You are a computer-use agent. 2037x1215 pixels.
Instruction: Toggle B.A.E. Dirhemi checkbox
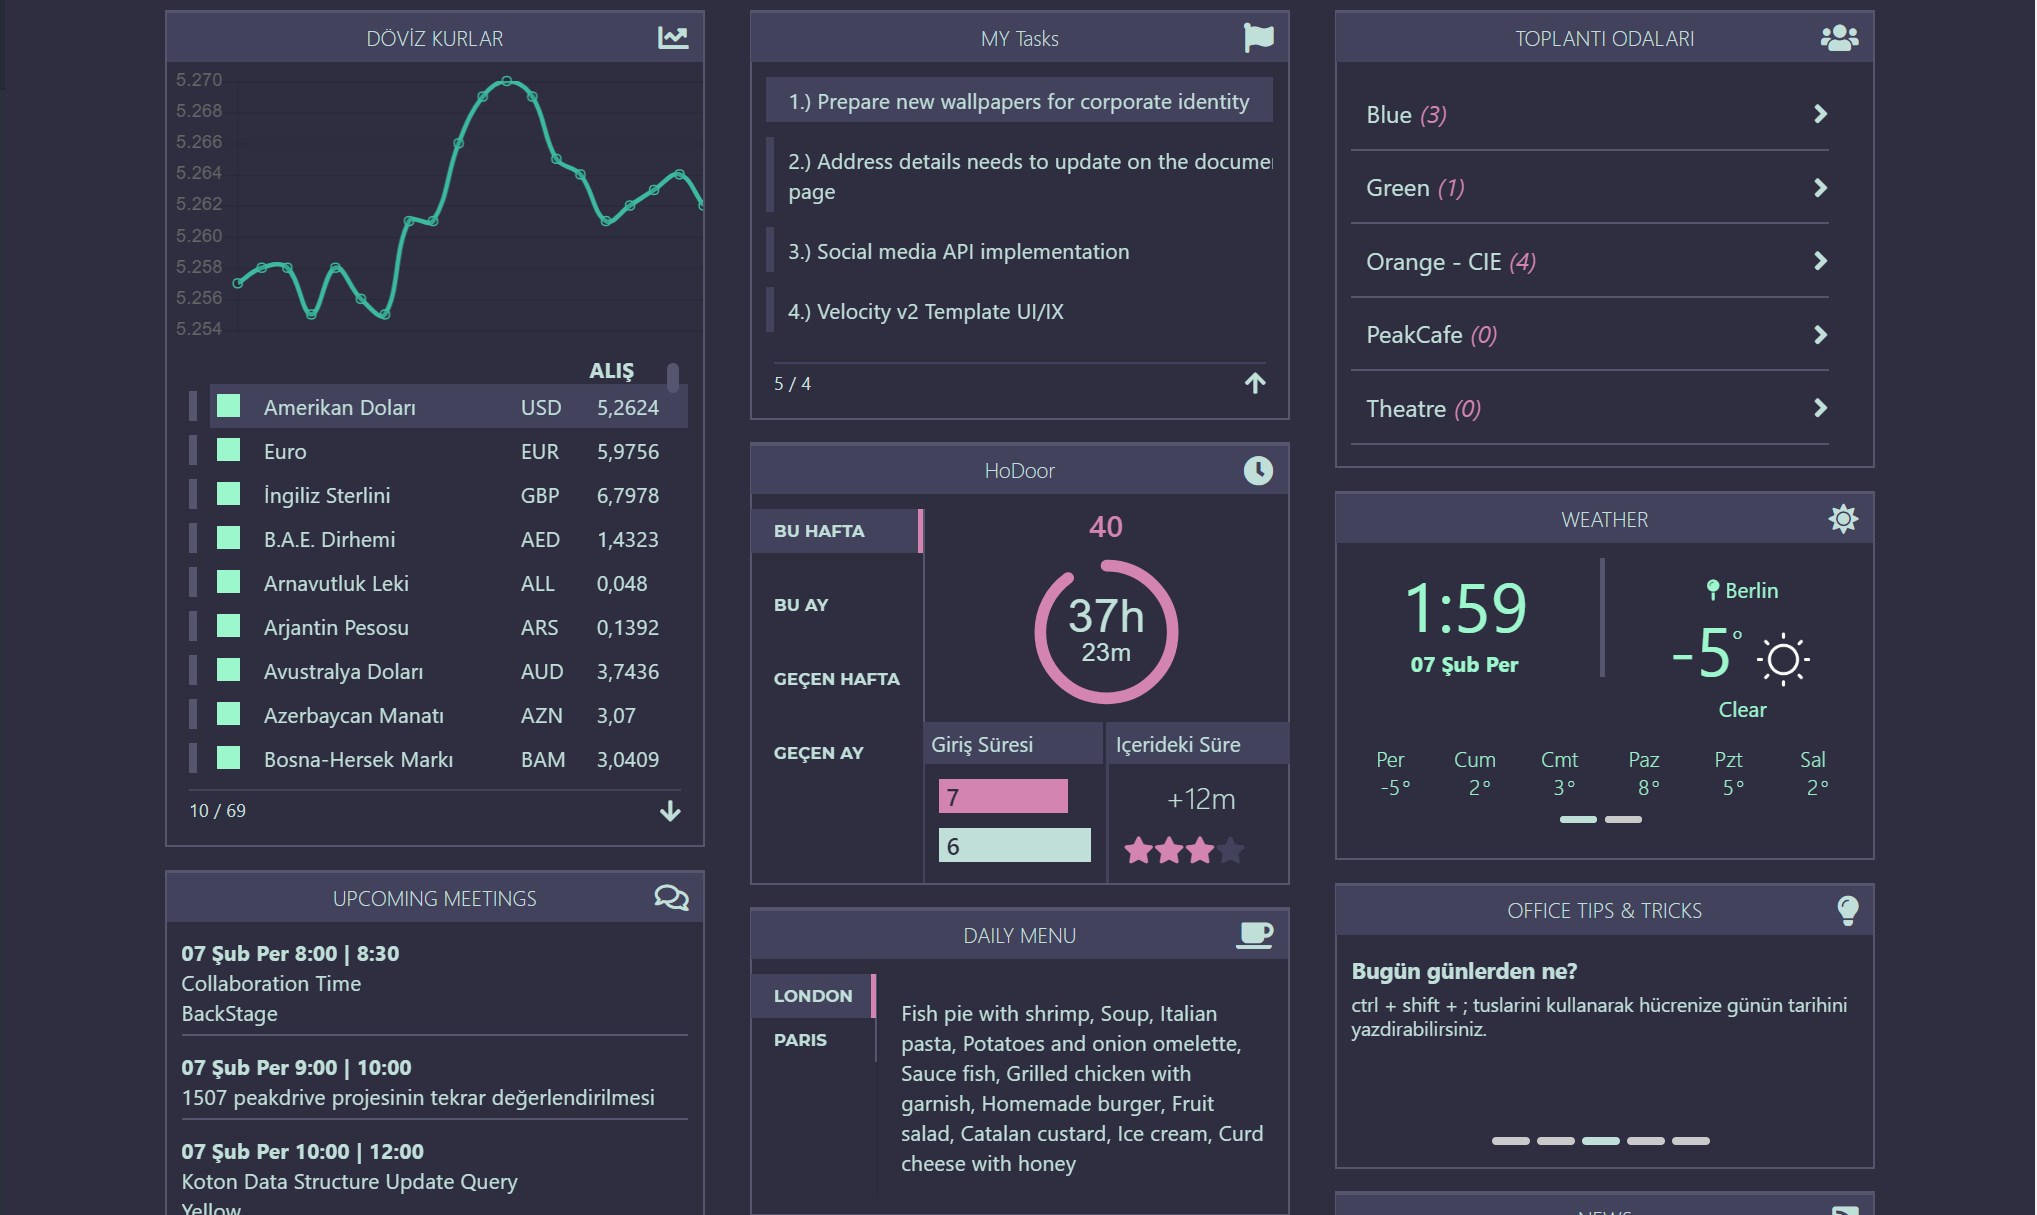point(229,538)
